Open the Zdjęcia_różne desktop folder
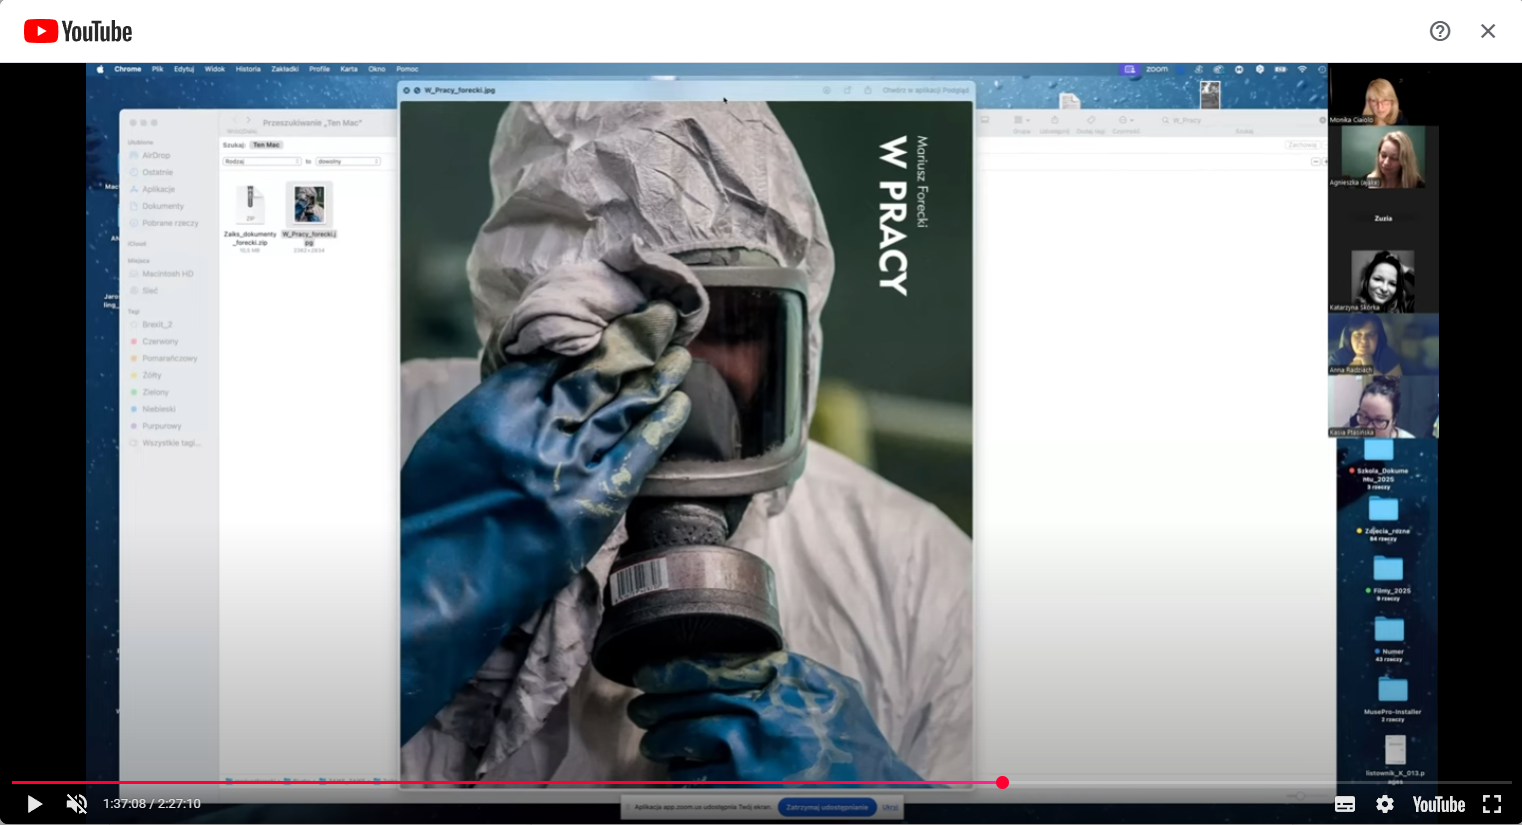 (x=1384, y=510)
